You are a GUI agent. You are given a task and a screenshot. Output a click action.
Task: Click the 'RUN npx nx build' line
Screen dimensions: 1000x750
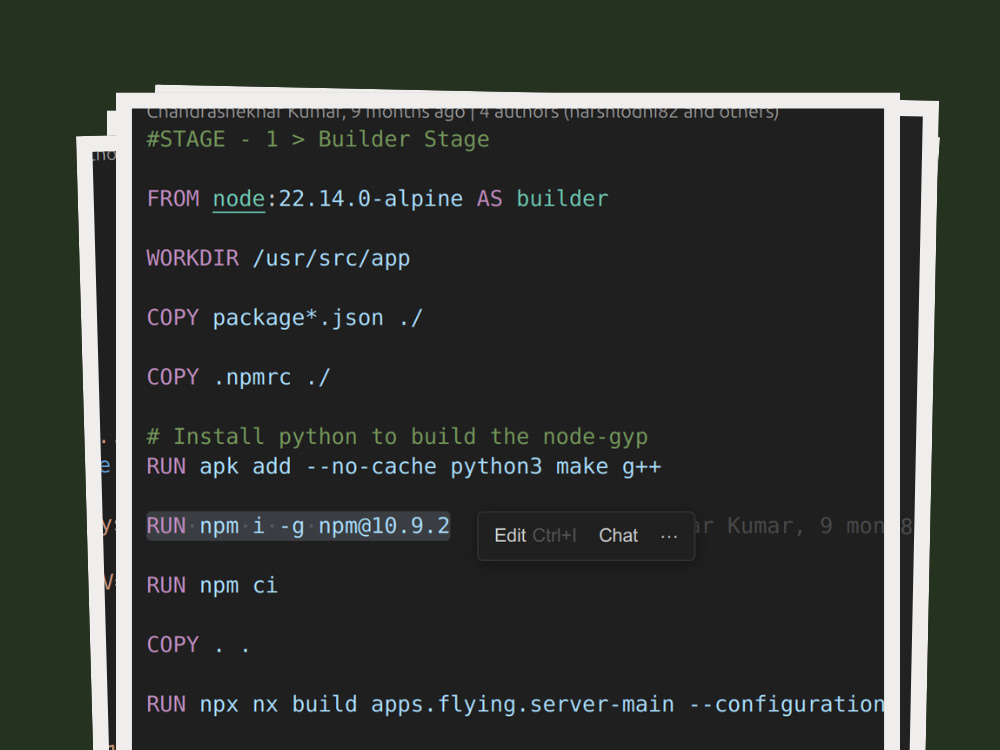click(515, 705)
